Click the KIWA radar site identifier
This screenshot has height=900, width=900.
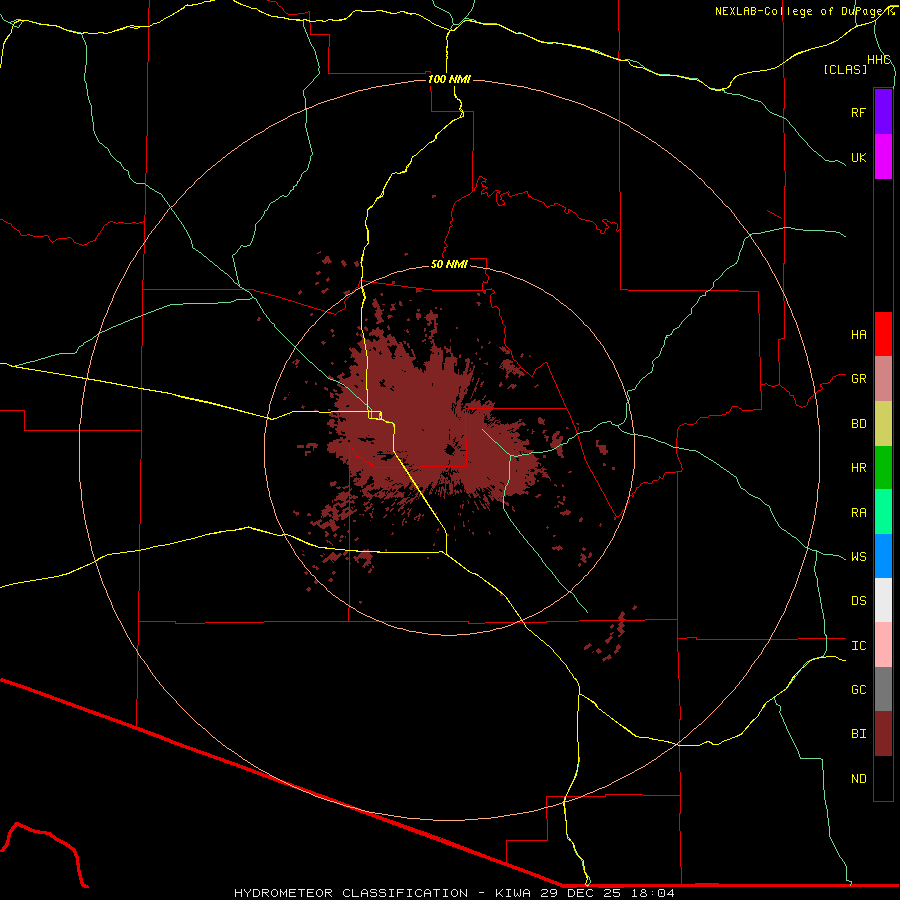514,893
